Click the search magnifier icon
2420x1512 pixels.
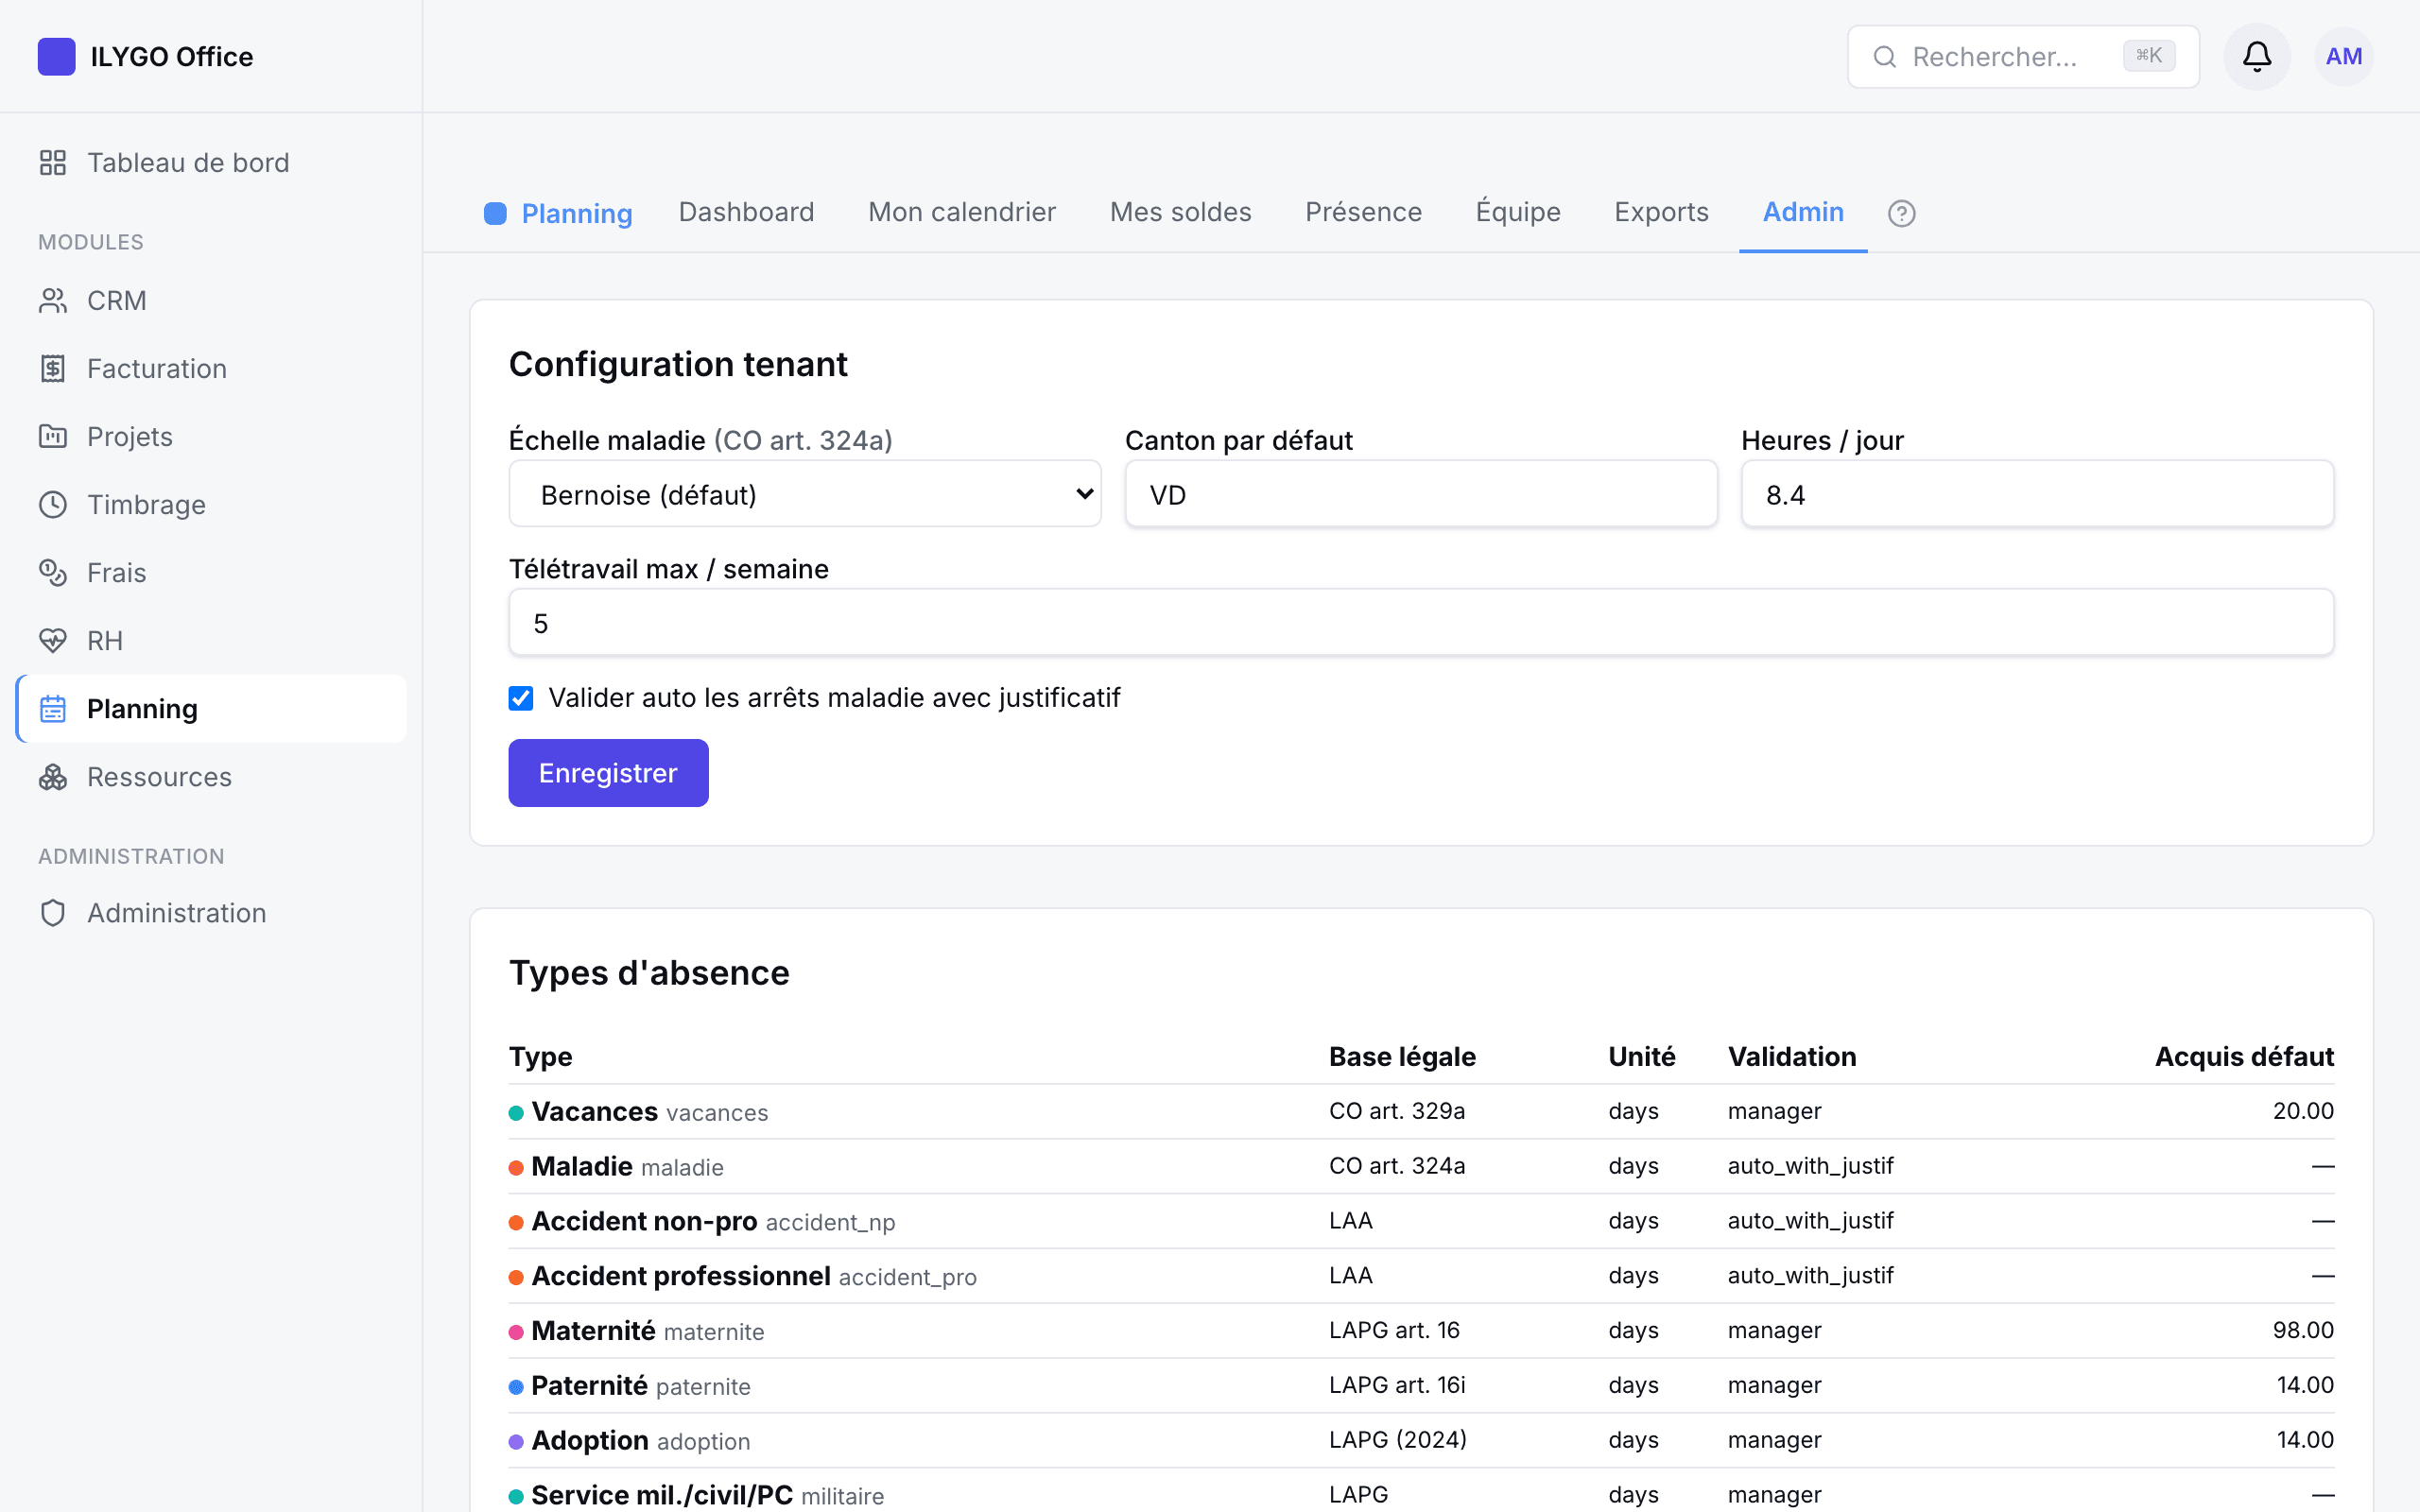click(x=1884, y=57)
